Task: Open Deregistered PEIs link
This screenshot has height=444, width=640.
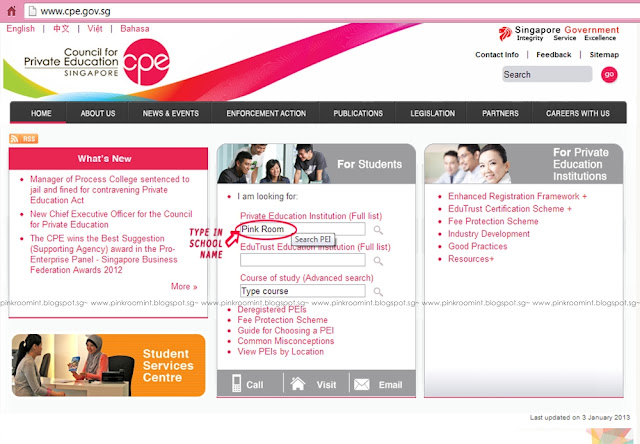Action: point(272,310)
